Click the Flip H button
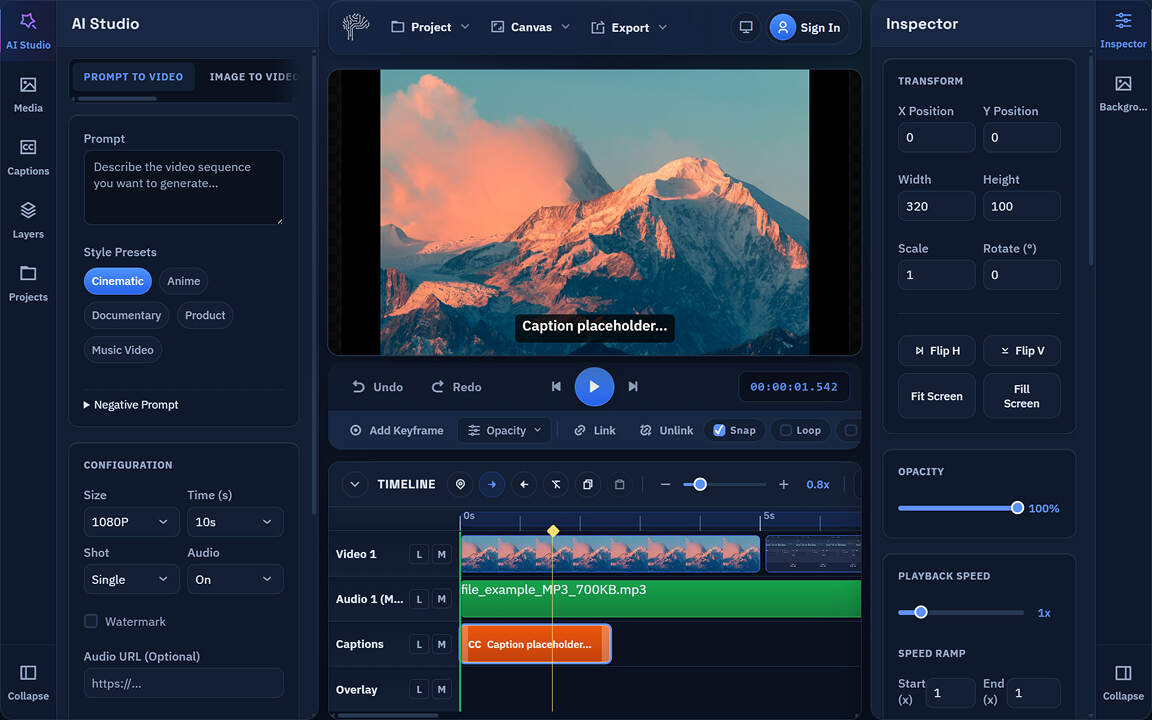 [936, 350]
